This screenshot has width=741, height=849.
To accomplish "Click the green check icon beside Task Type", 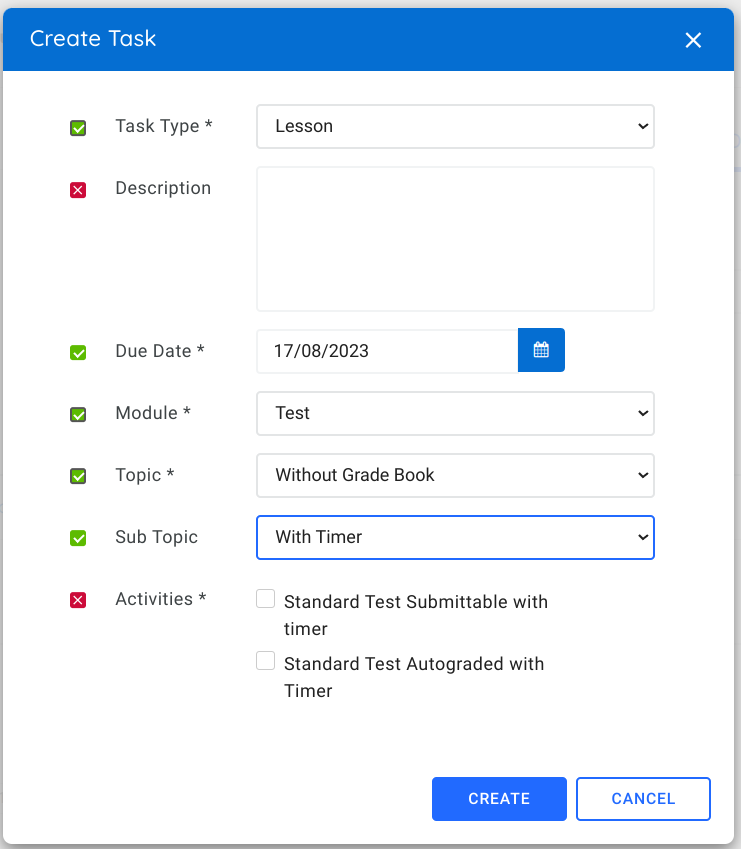I will [77, 128].
